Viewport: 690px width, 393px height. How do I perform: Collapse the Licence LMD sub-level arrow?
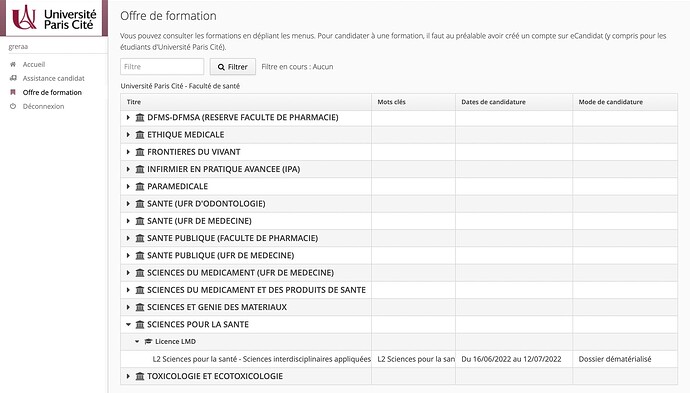[x=137, y=342]
